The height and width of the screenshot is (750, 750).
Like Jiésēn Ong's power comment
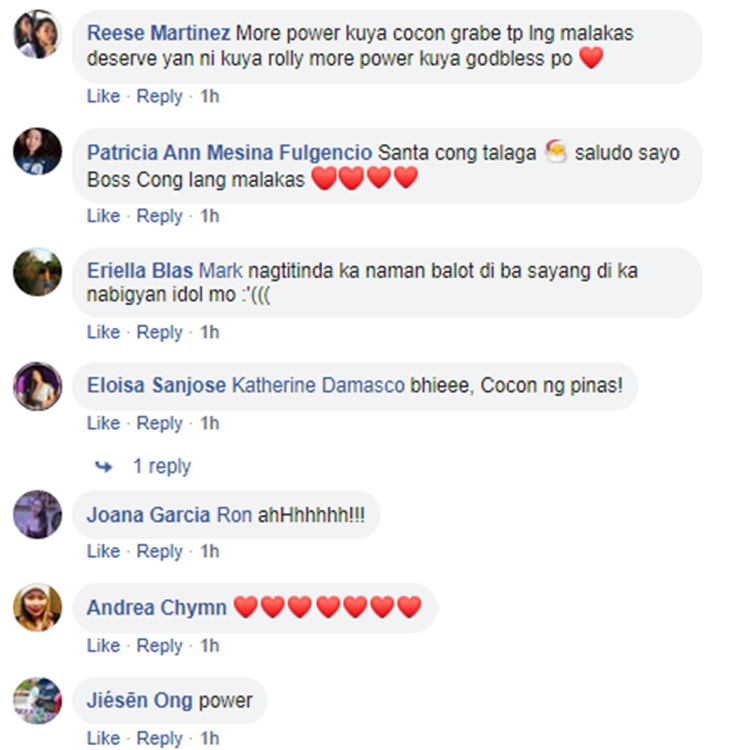[103, 738]
